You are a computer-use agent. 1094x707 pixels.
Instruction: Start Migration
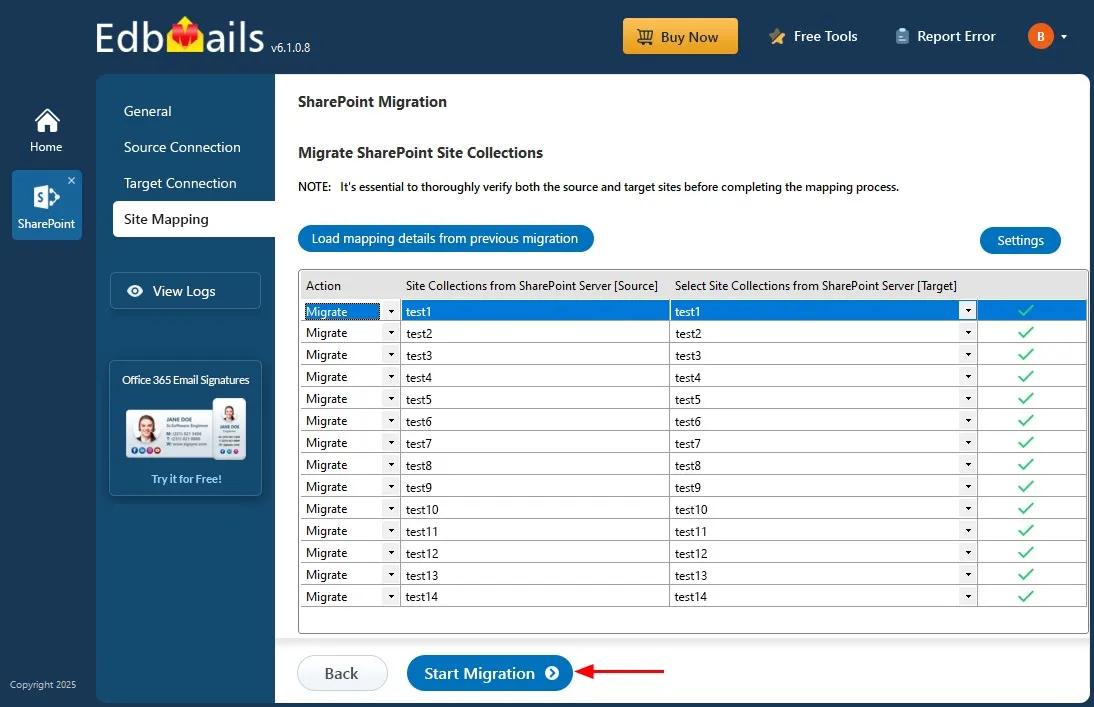click(x=490, y=673)
